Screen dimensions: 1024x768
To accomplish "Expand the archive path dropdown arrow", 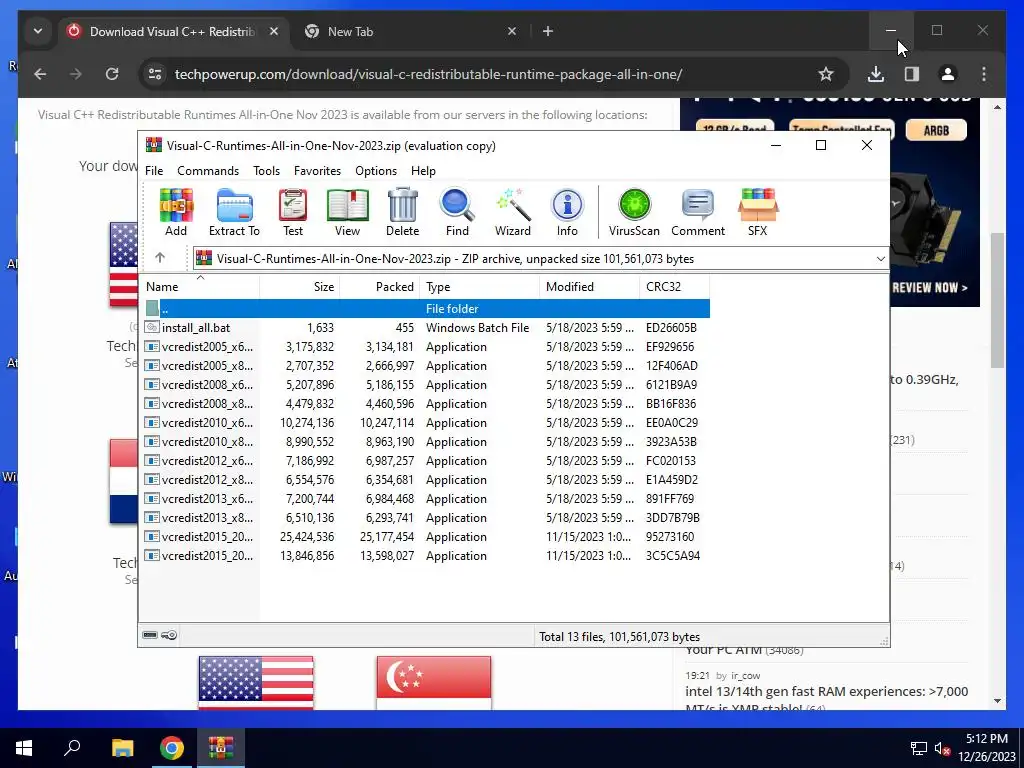I will coord(880,259).
